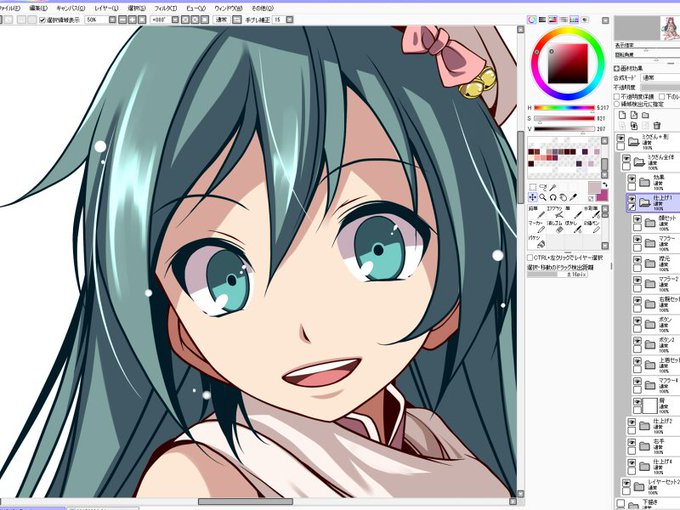Swap foreground and background colors

(x=606, y=185)
